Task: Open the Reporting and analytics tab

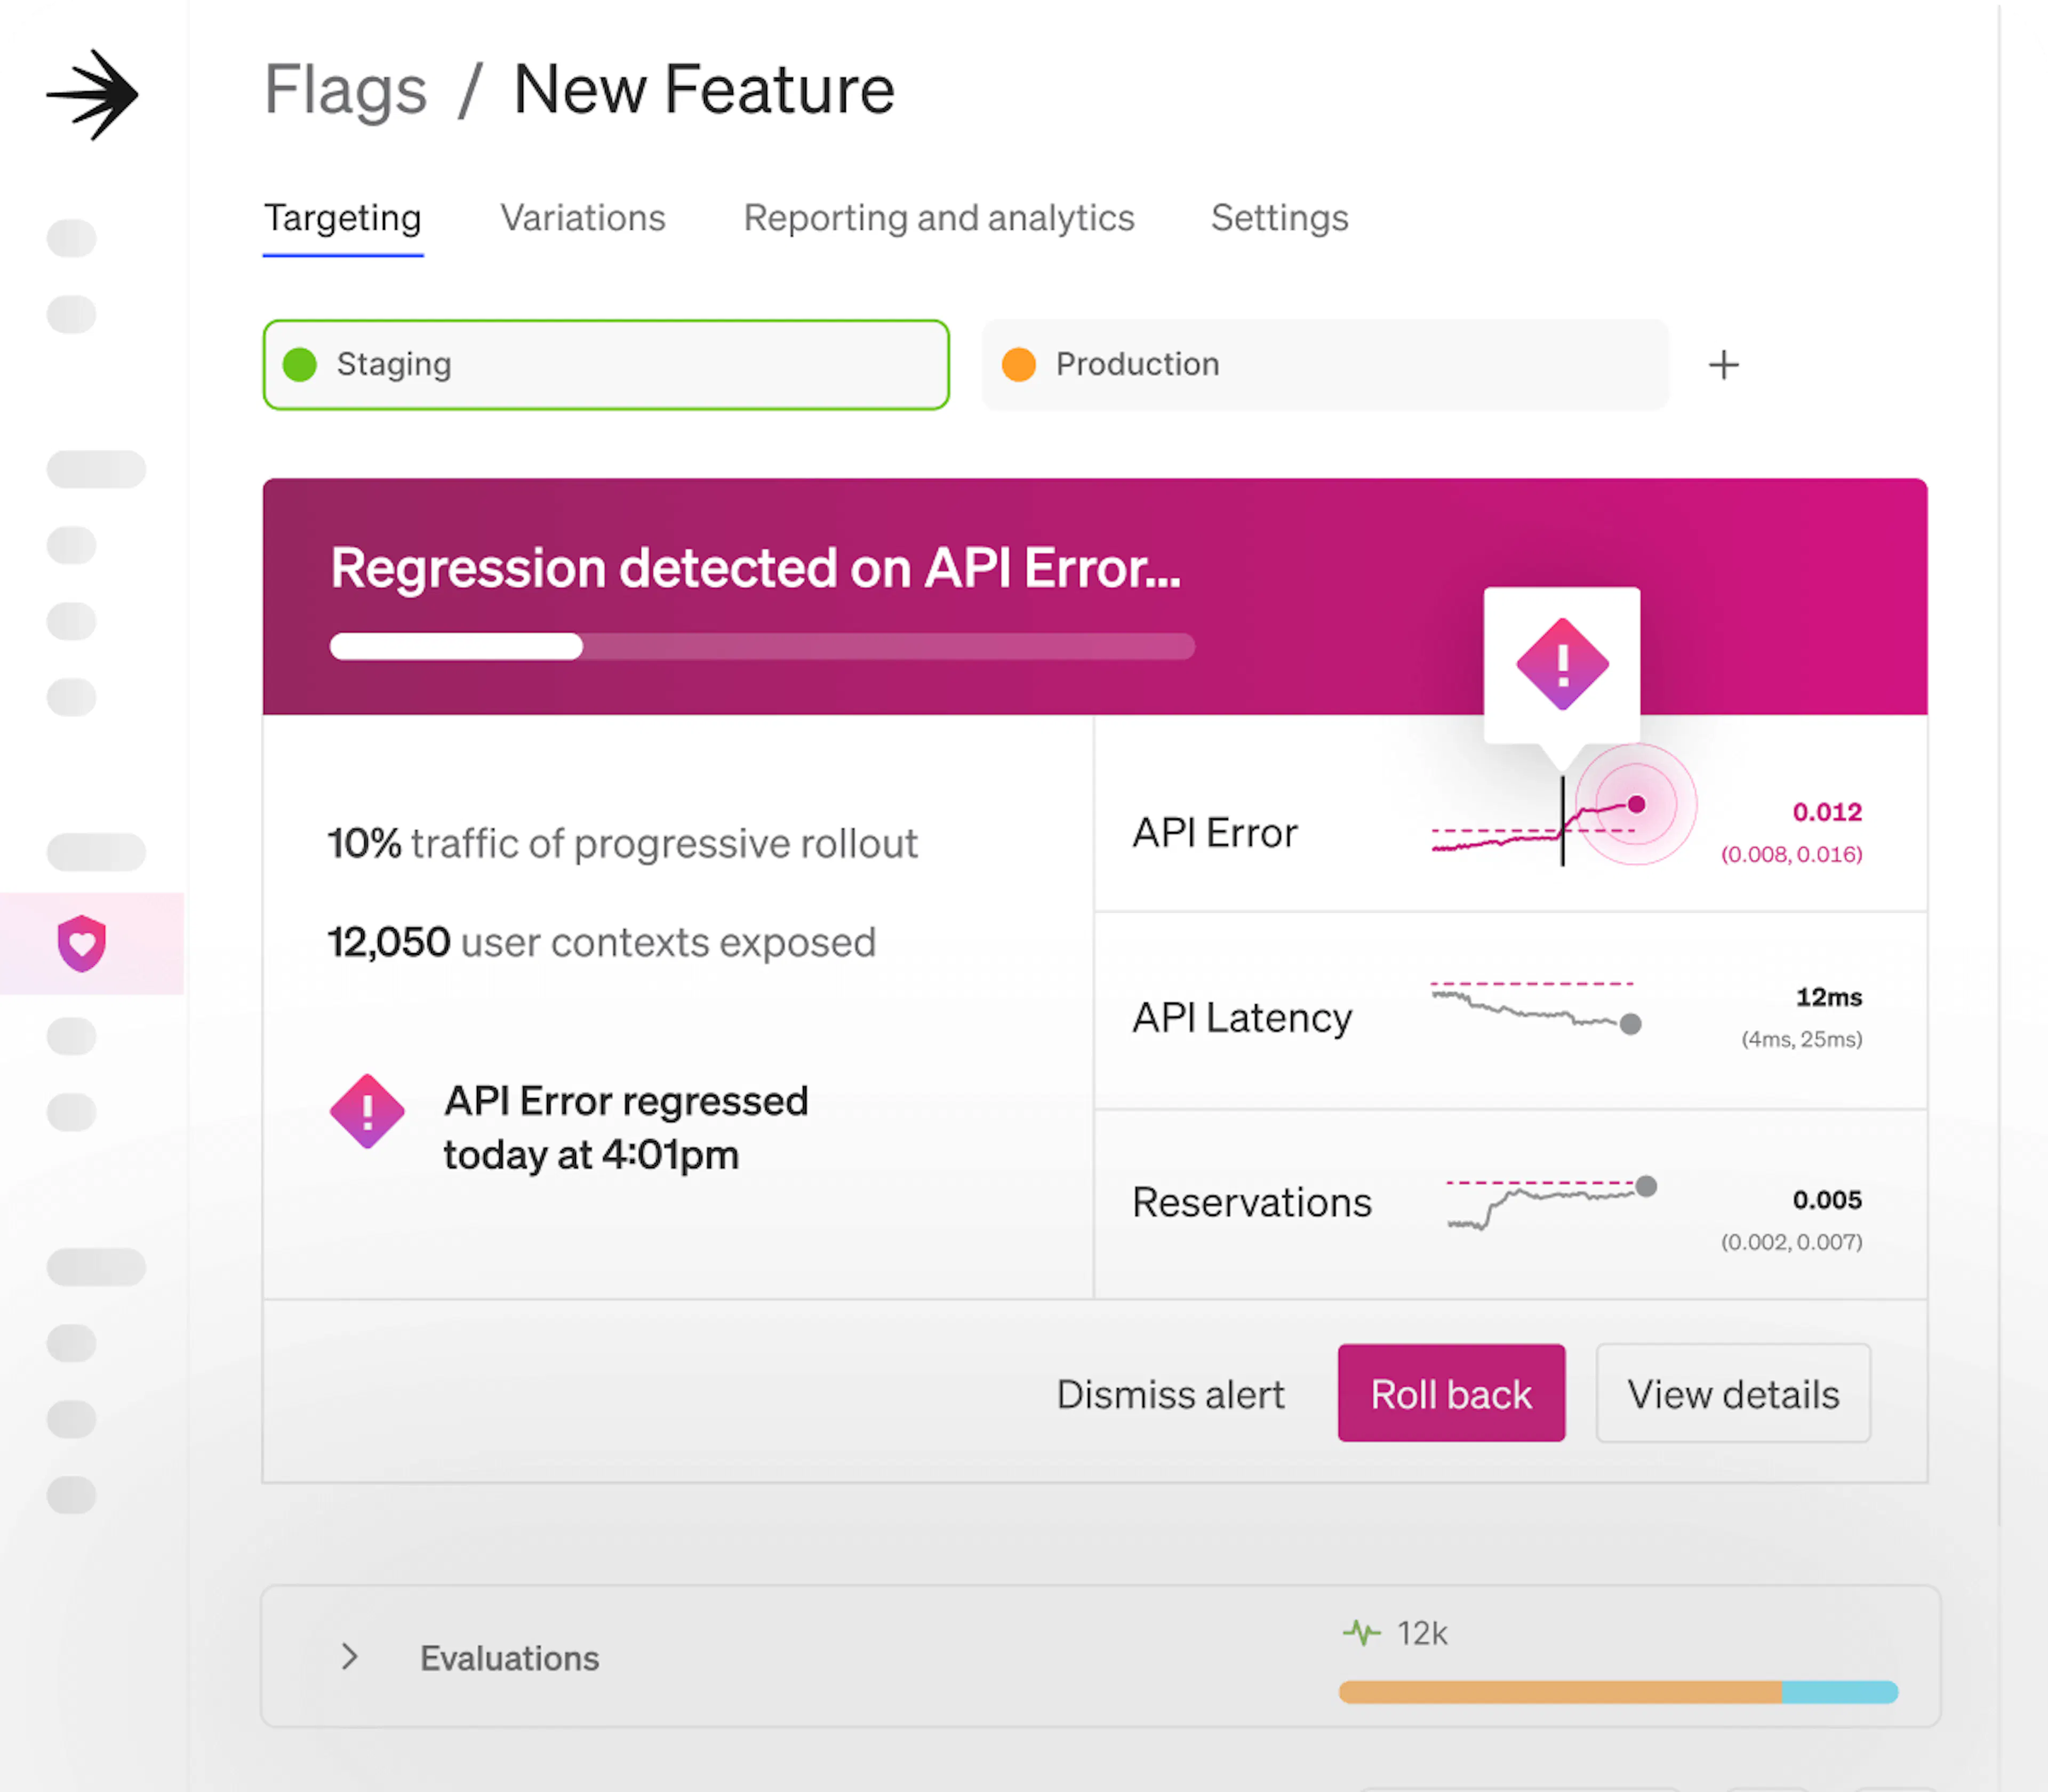Action: [x=938, y=218]
